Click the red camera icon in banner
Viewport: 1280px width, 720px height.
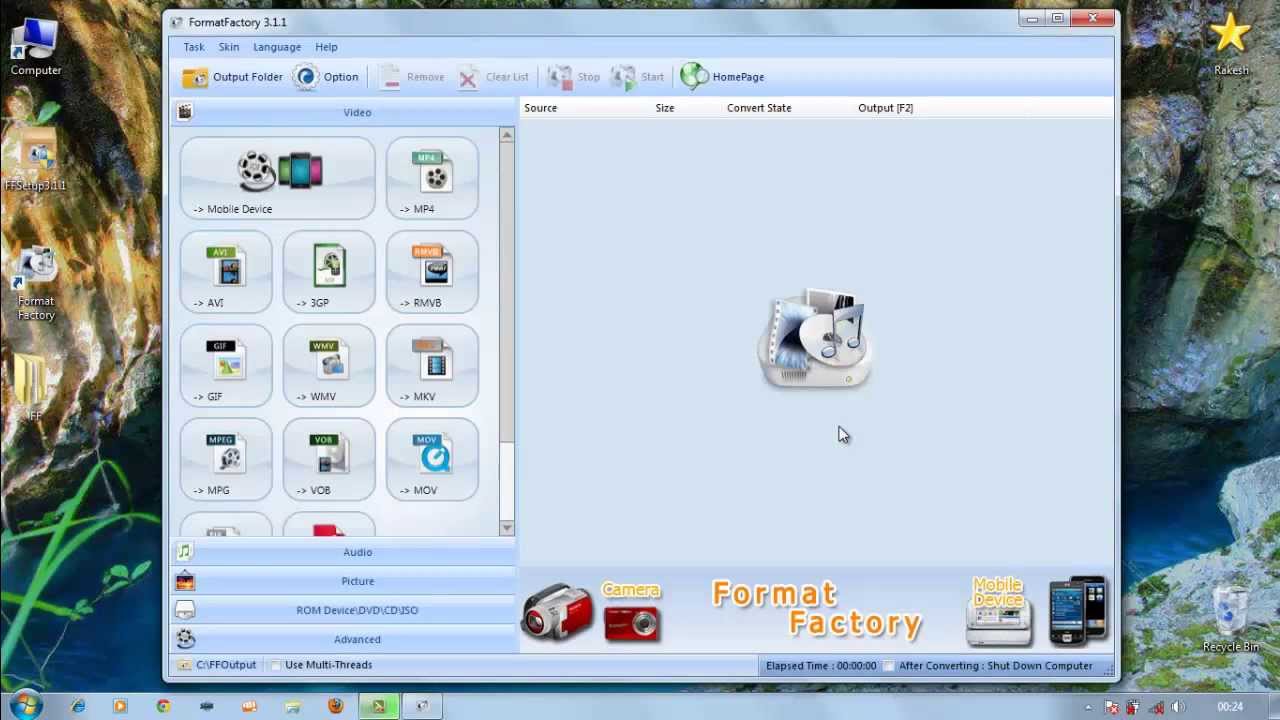pyautogui.click(x=632, y=623)
